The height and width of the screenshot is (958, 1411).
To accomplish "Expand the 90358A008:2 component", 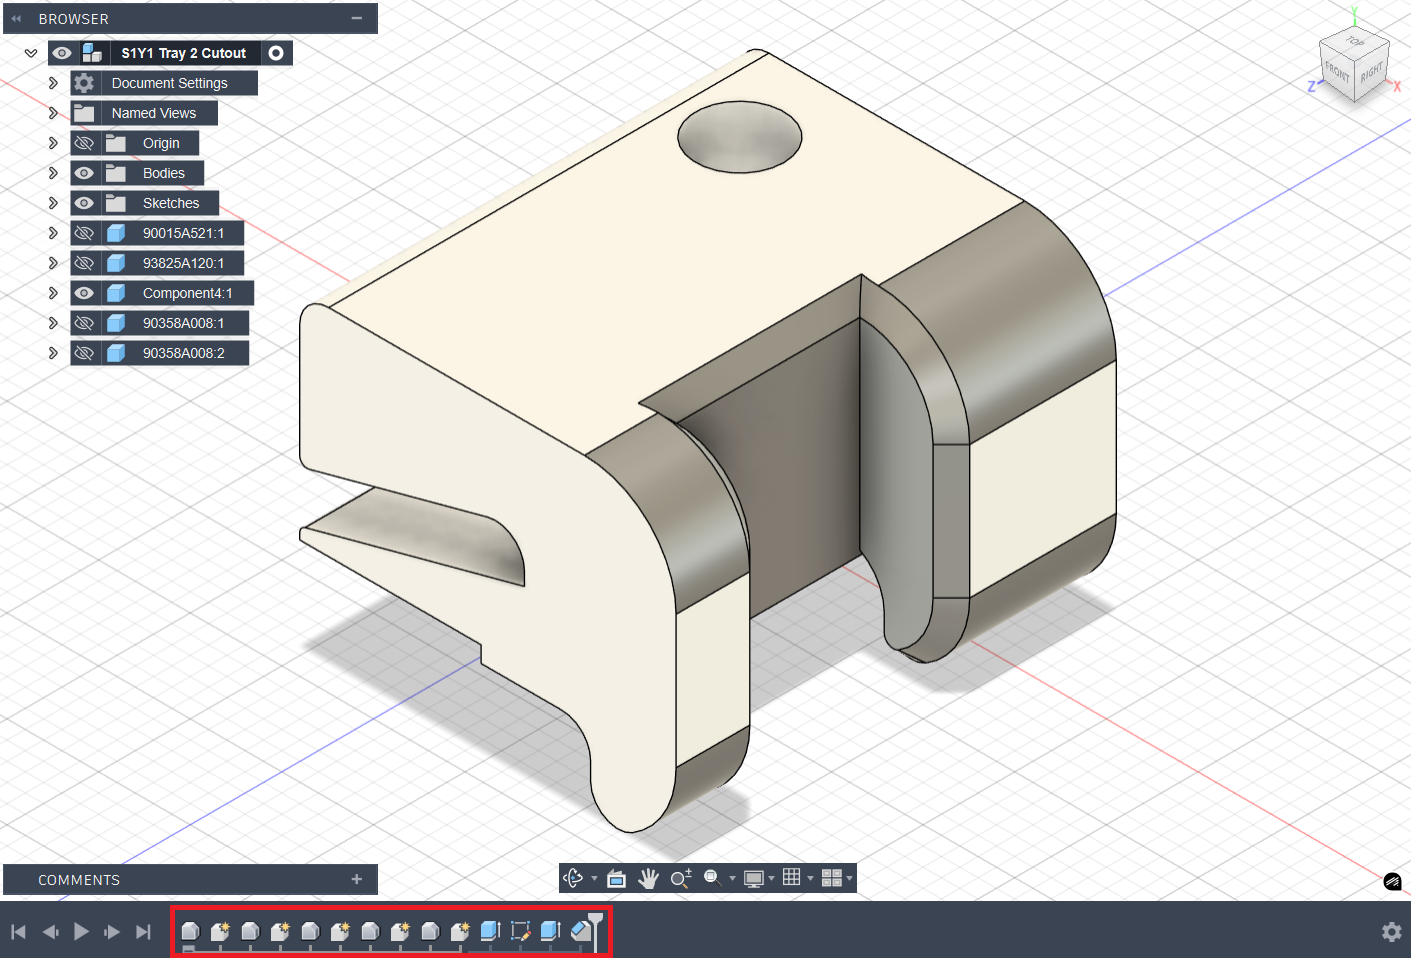I will click(53, 353).
